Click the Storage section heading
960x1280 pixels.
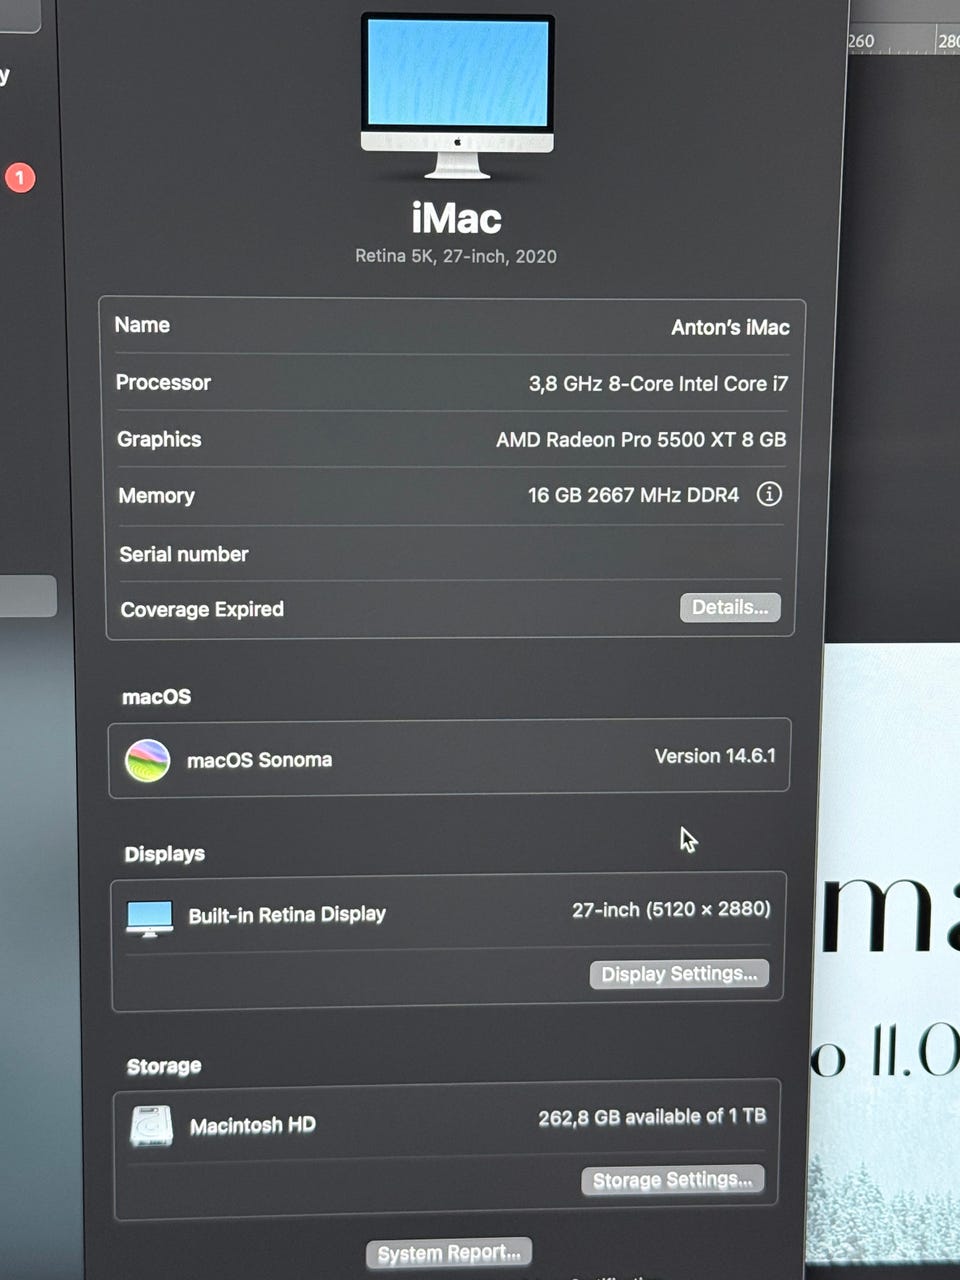pyautogui.click(x=164, y=1066)
